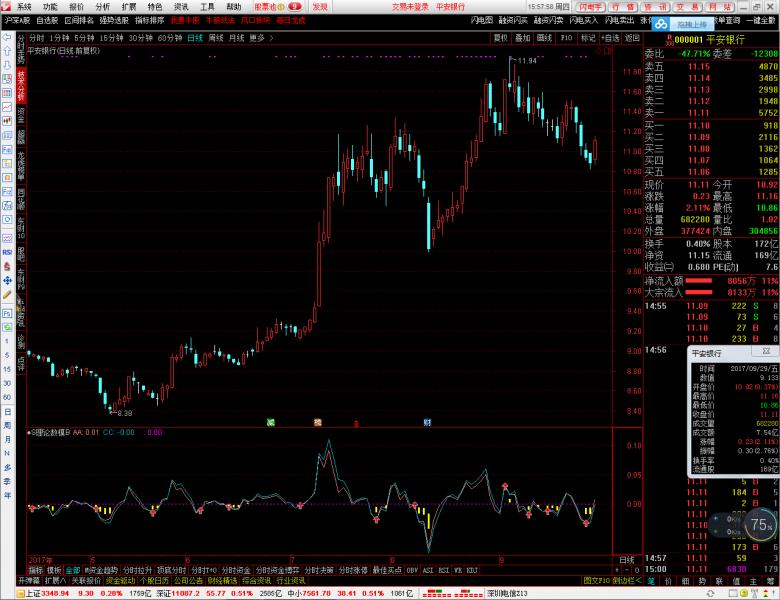Click the refresh icon in the status bar
This screenshot has height=600, width=780.
[710, 594]
